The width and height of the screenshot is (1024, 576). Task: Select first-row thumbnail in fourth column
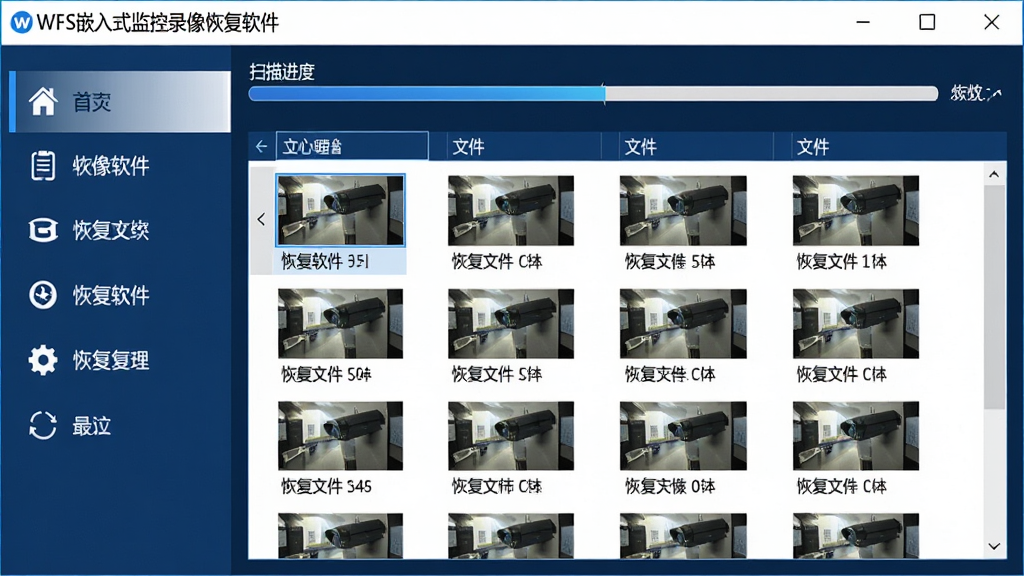coord(856,210)
